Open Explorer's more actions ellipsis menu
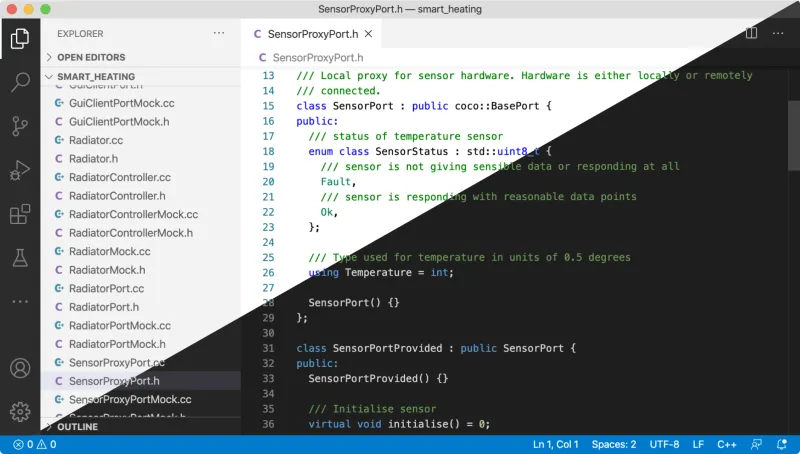The image size is (800, 454). [219, 33]
